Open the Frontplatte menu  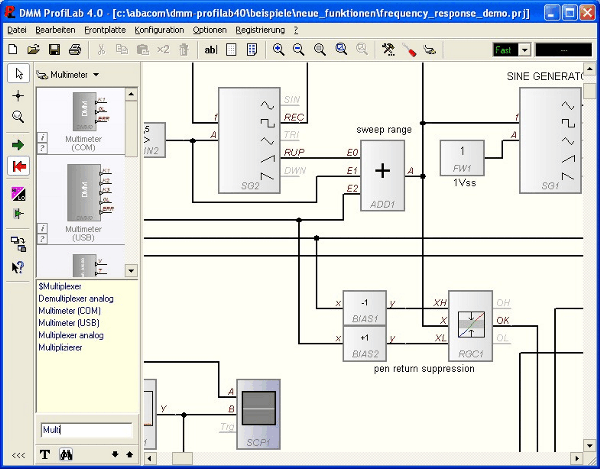(105, 30)
